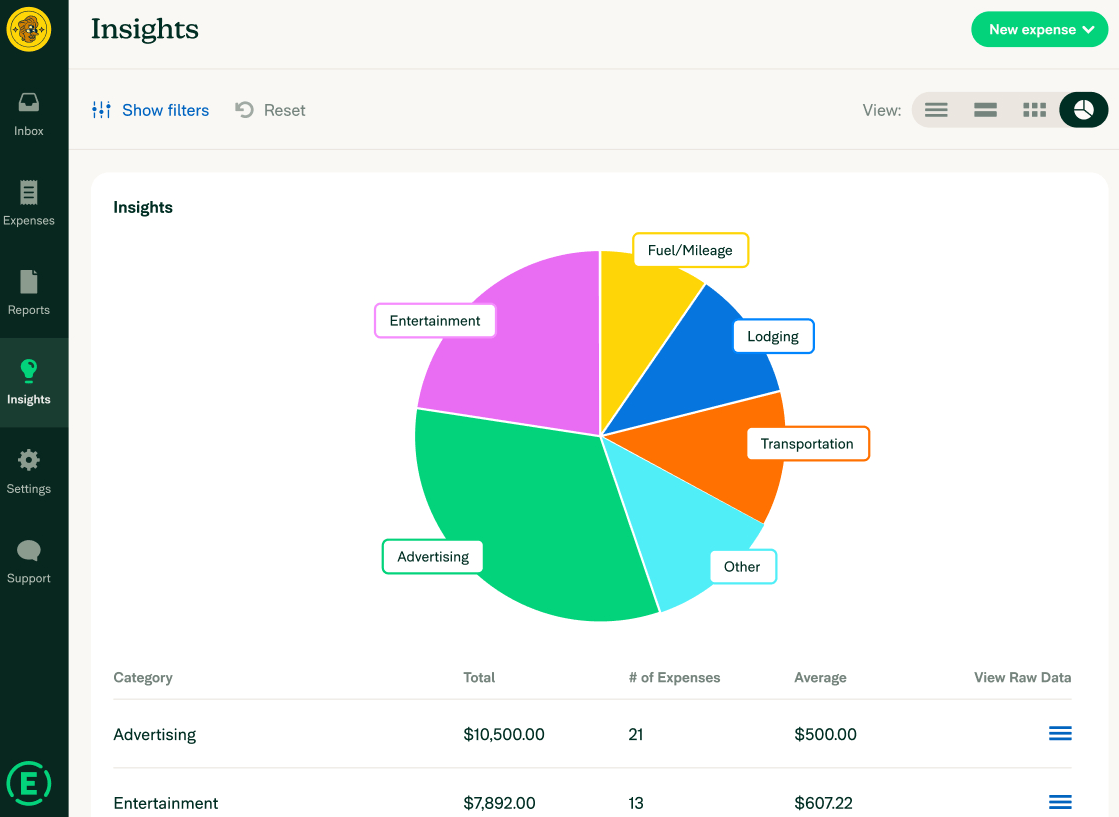The image size is (1119, 817).
Task: Open Reports in the sidebar
Action: pyautogui.click(x=29, y=293)
